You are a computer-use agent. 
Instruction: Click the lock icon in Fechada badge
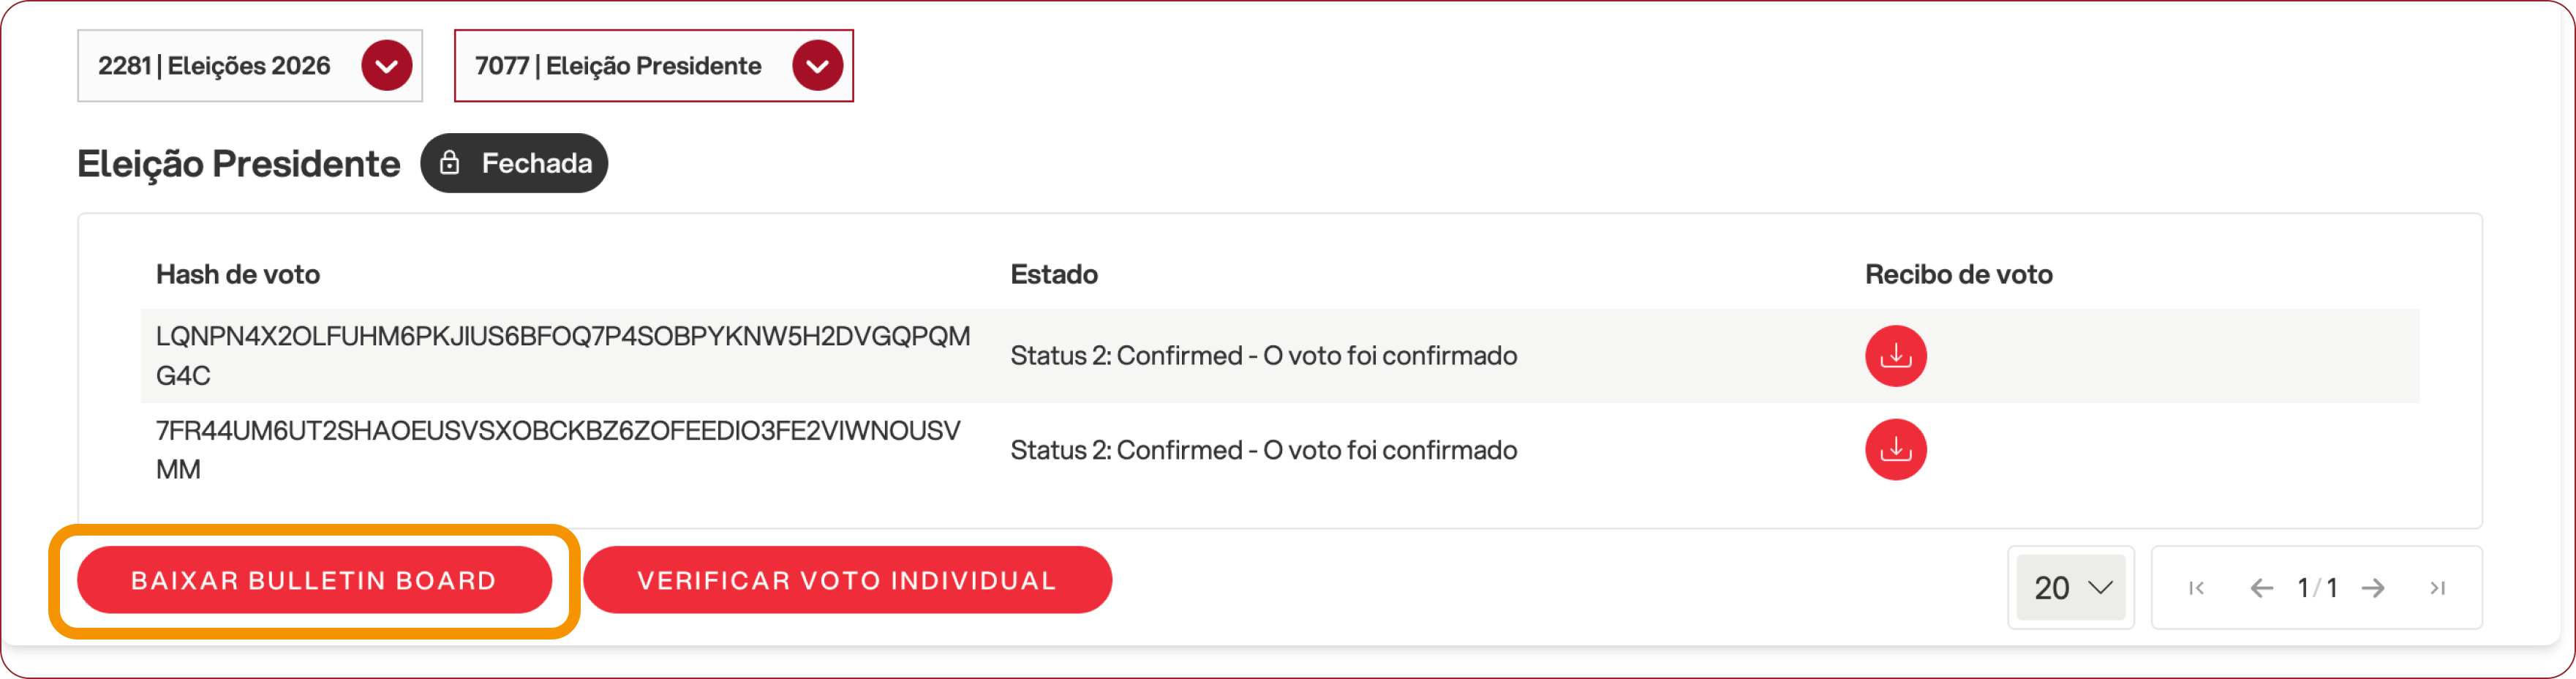point(450,163)
